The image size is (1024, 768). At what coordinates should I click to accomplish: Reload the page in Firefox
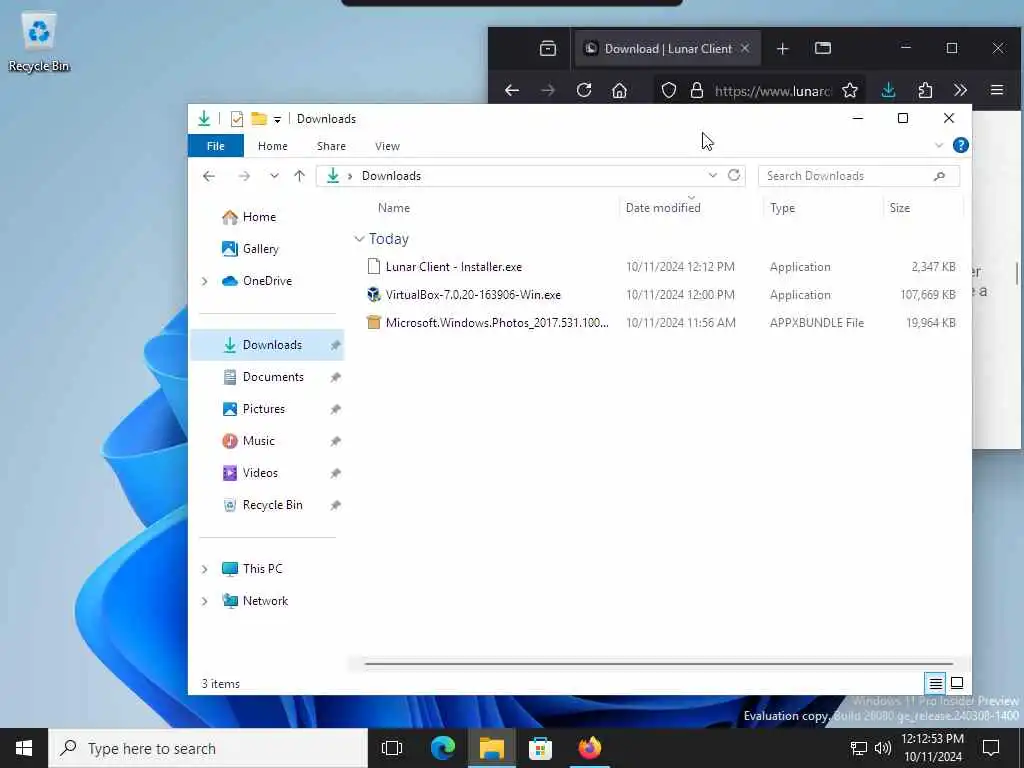pos(584,90)
